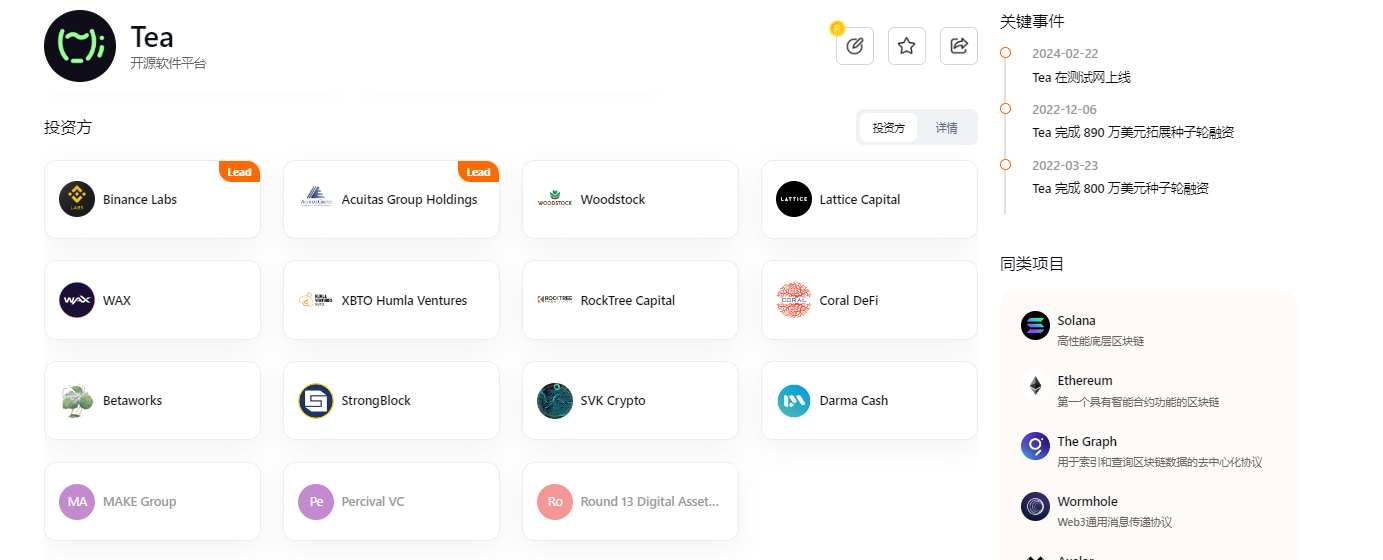
Task: Click the Percival VC Pe avatar
Action: click(316, 501)
